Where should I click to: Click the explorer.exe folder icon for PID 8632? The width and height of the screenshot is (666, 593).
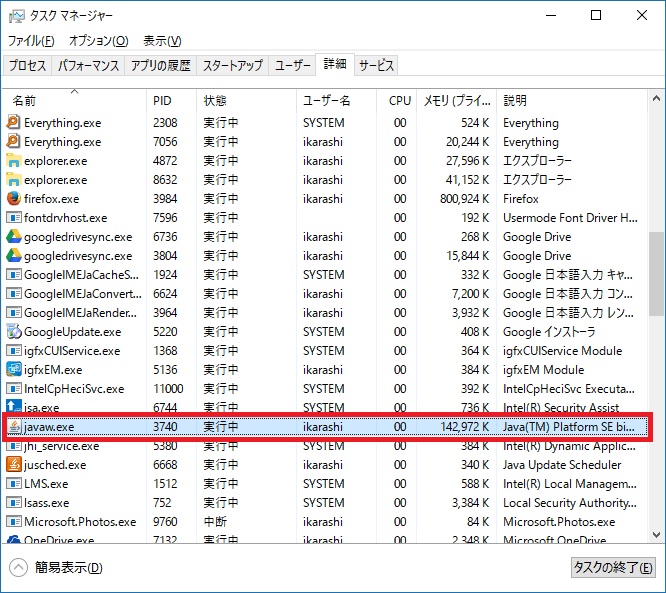[14, 180]
